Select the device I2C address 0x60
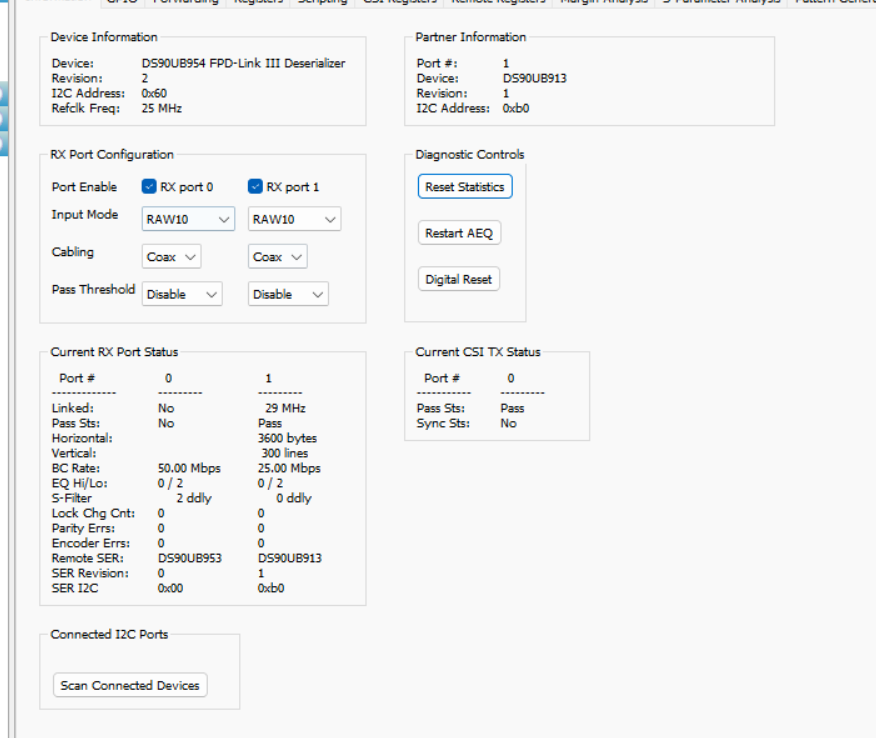 coord(154,93)
